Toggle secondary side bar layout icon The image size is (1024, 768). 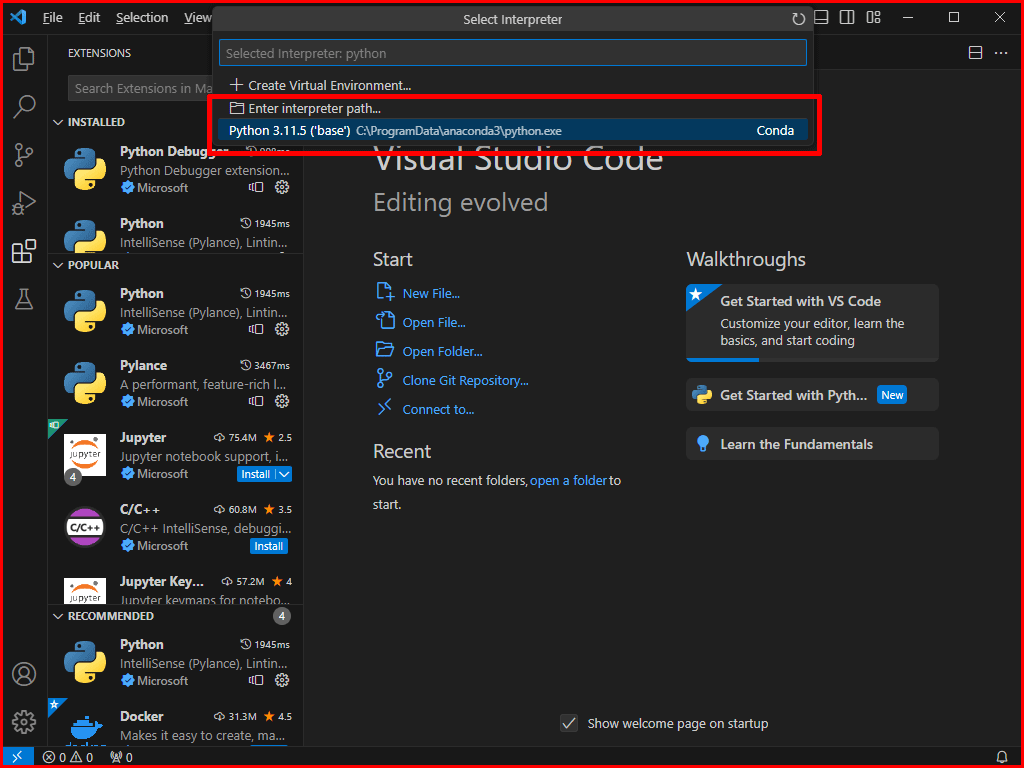click(x=847, y=18)
